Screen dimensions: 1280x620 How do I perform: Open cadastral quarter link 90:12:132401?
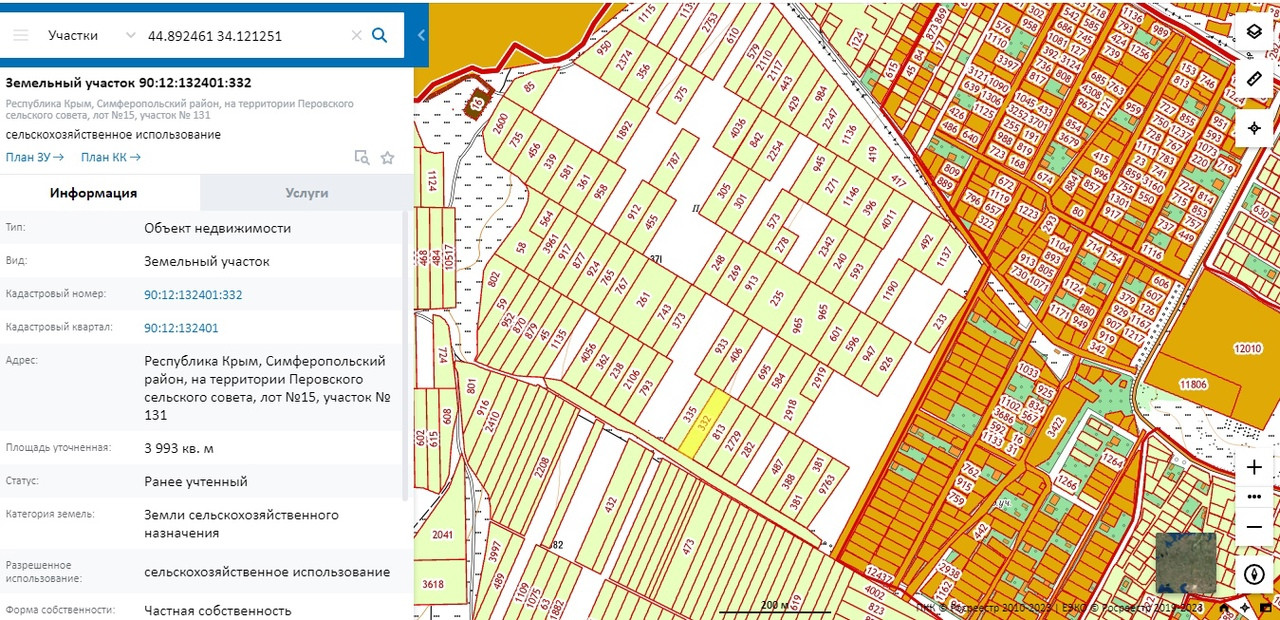(x=181, y=328)
